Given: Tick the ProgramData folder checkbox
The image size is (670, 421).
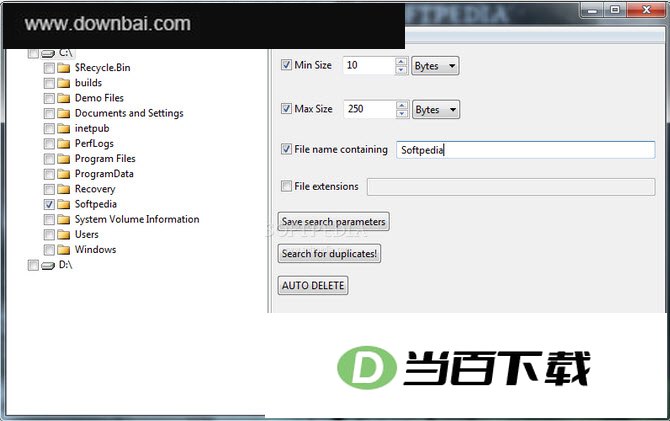Looking at the screenshot, I should (x=49, y=174).
